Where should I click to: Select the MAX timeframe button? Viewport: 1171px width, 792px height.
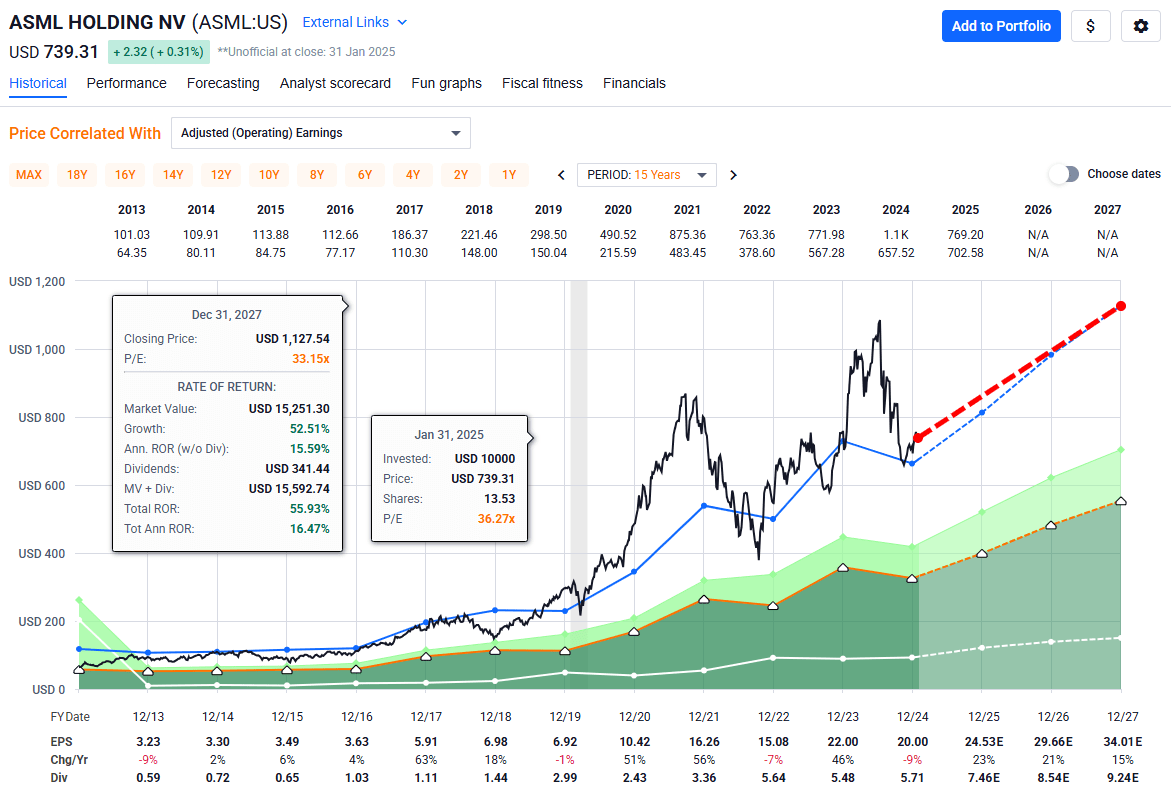point(28,174)
